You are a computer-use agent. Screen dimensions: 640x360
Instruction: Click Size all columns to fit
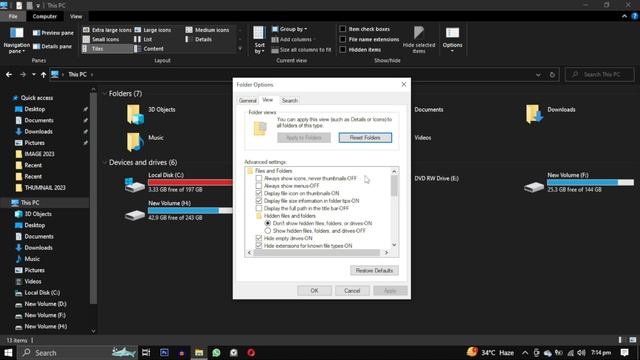pyautogui.click(x=301, y=50)
